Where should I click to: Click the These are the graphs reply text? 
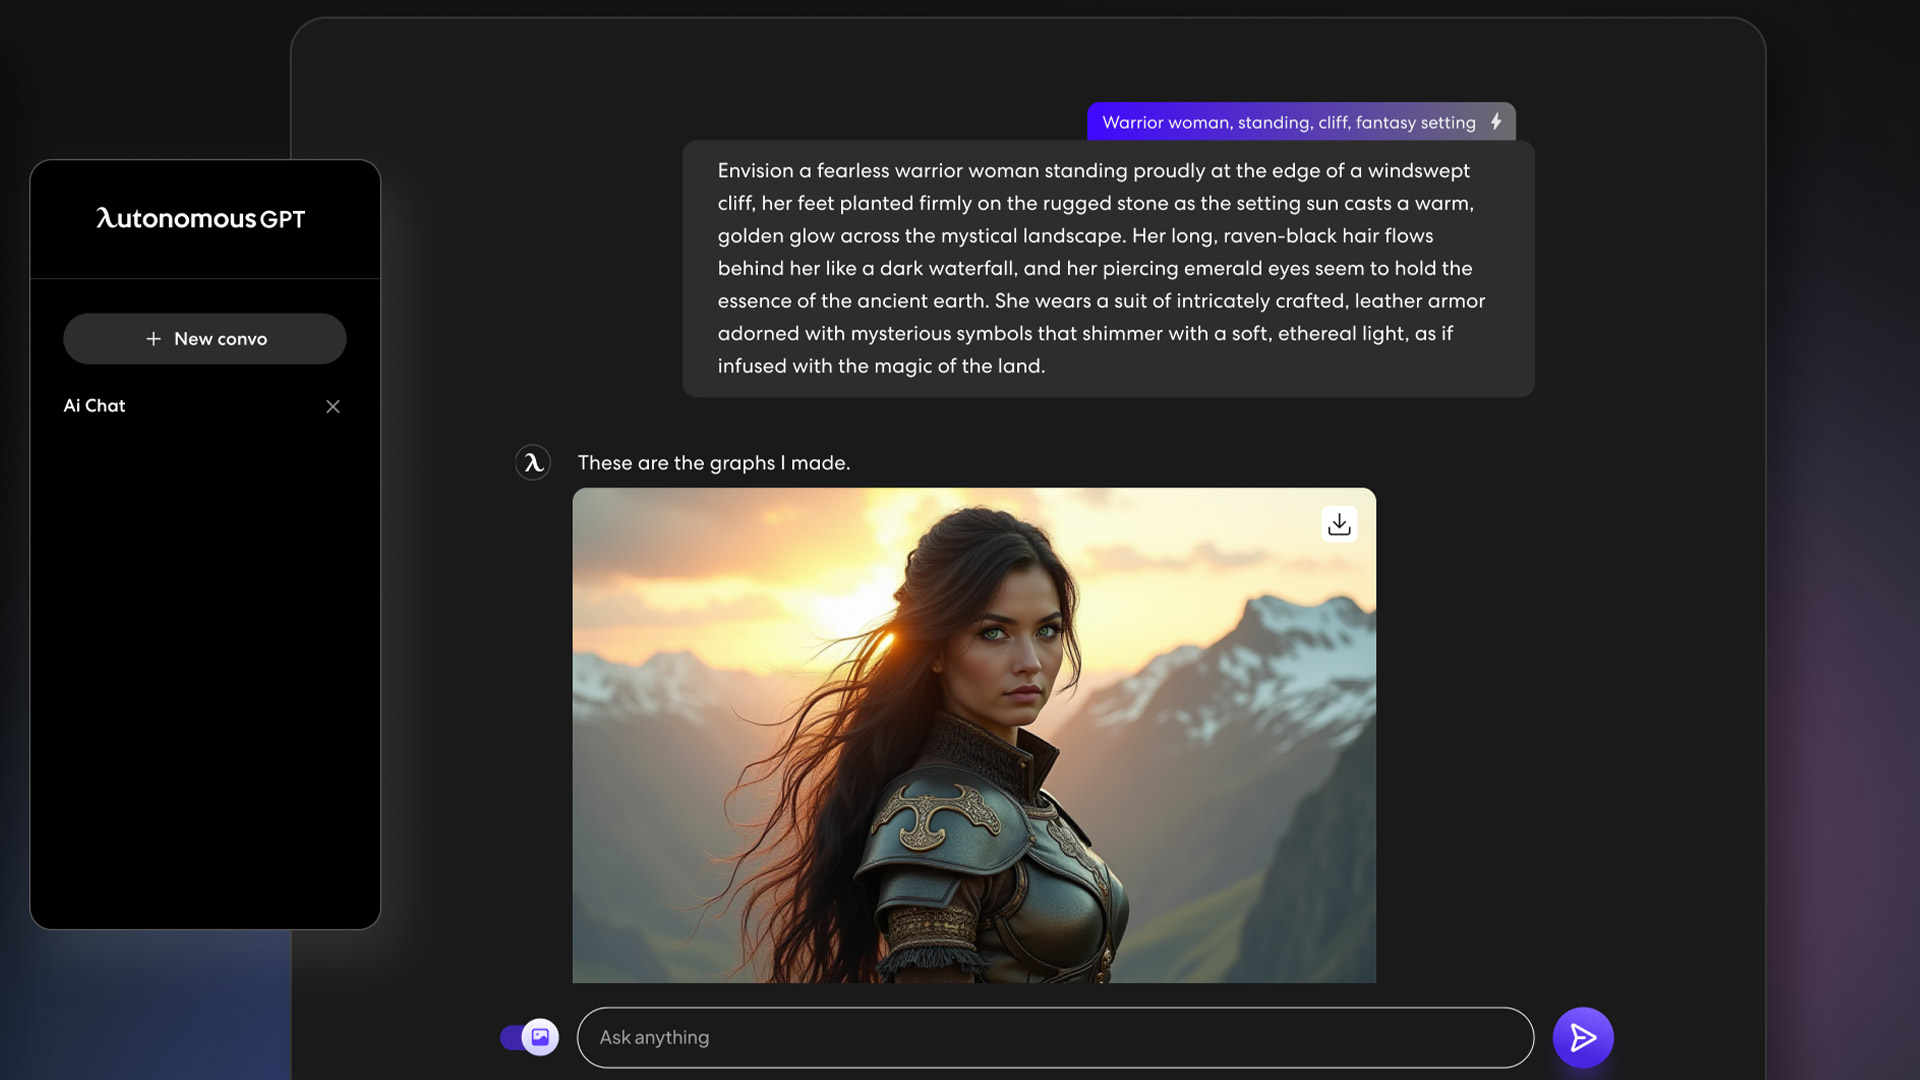714,463
